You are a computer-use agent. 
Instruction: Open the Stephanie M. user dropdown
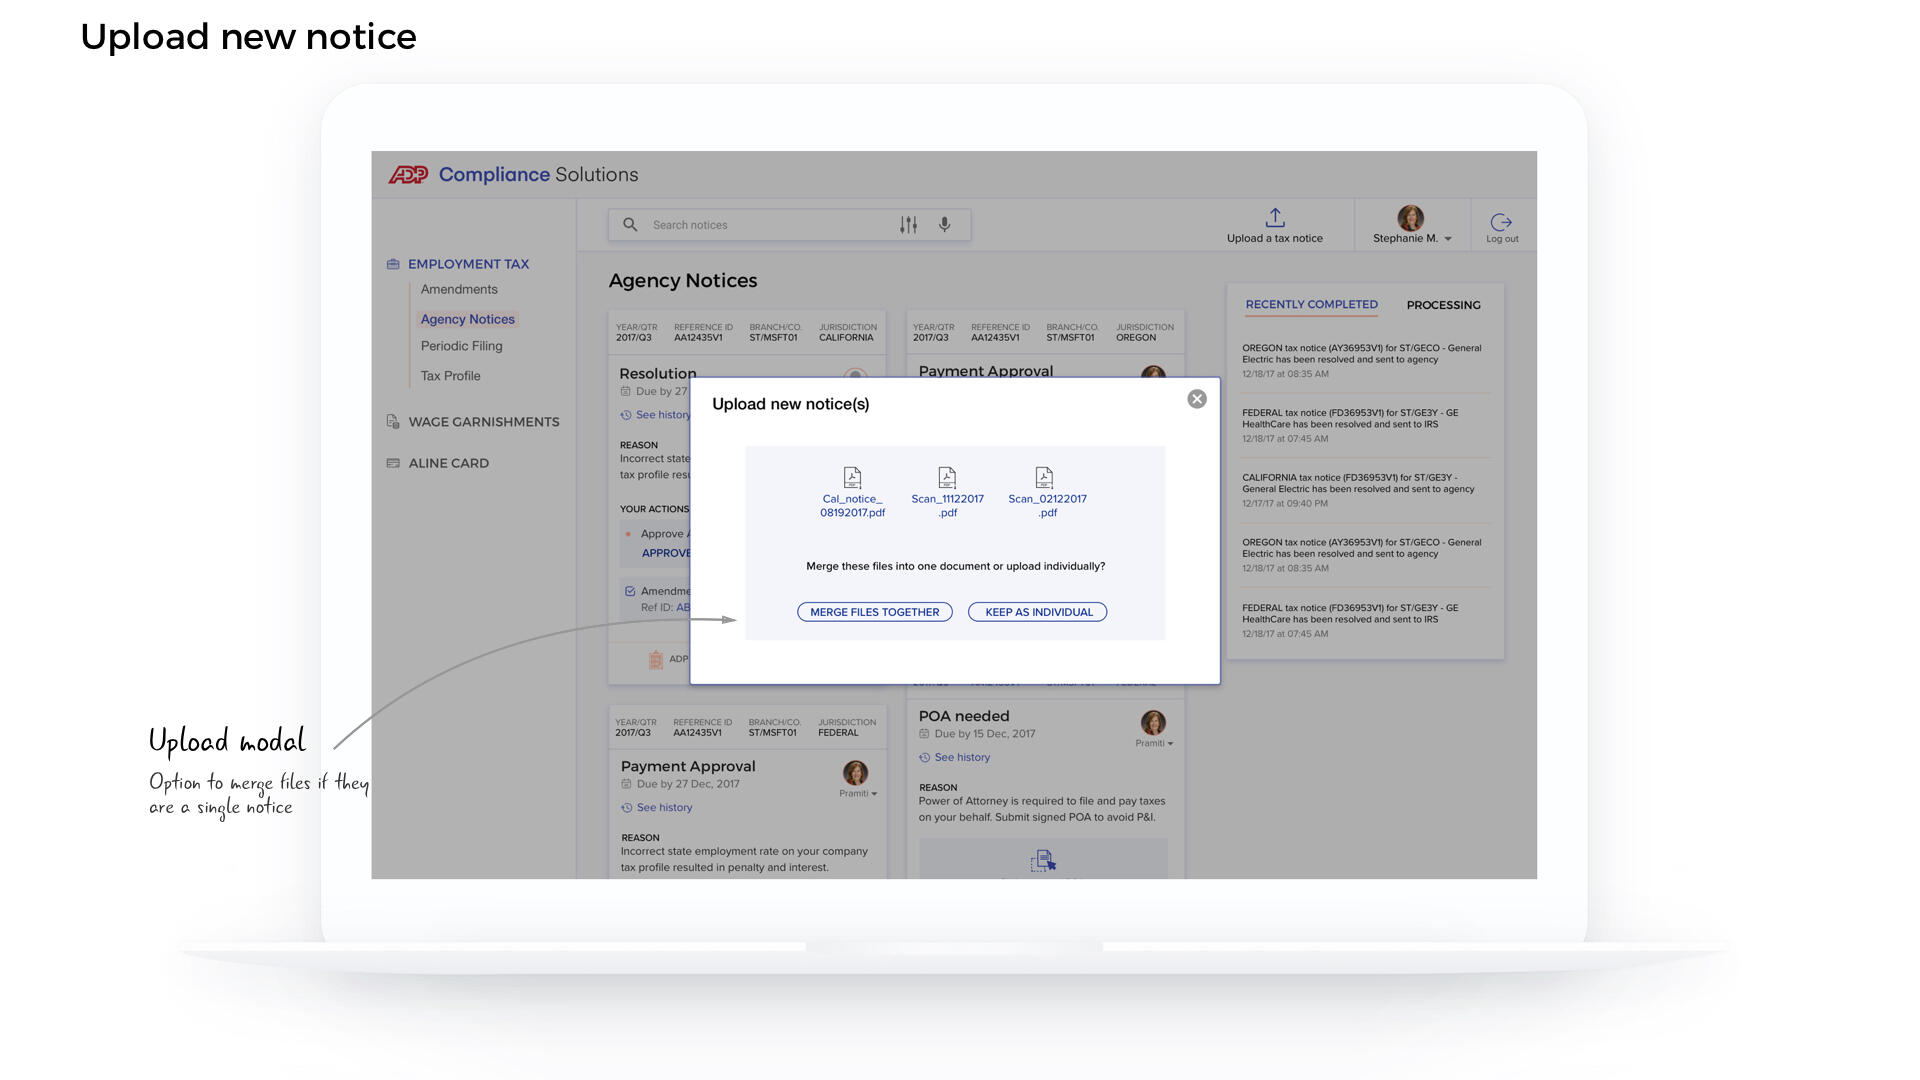tap(1412, 238)
